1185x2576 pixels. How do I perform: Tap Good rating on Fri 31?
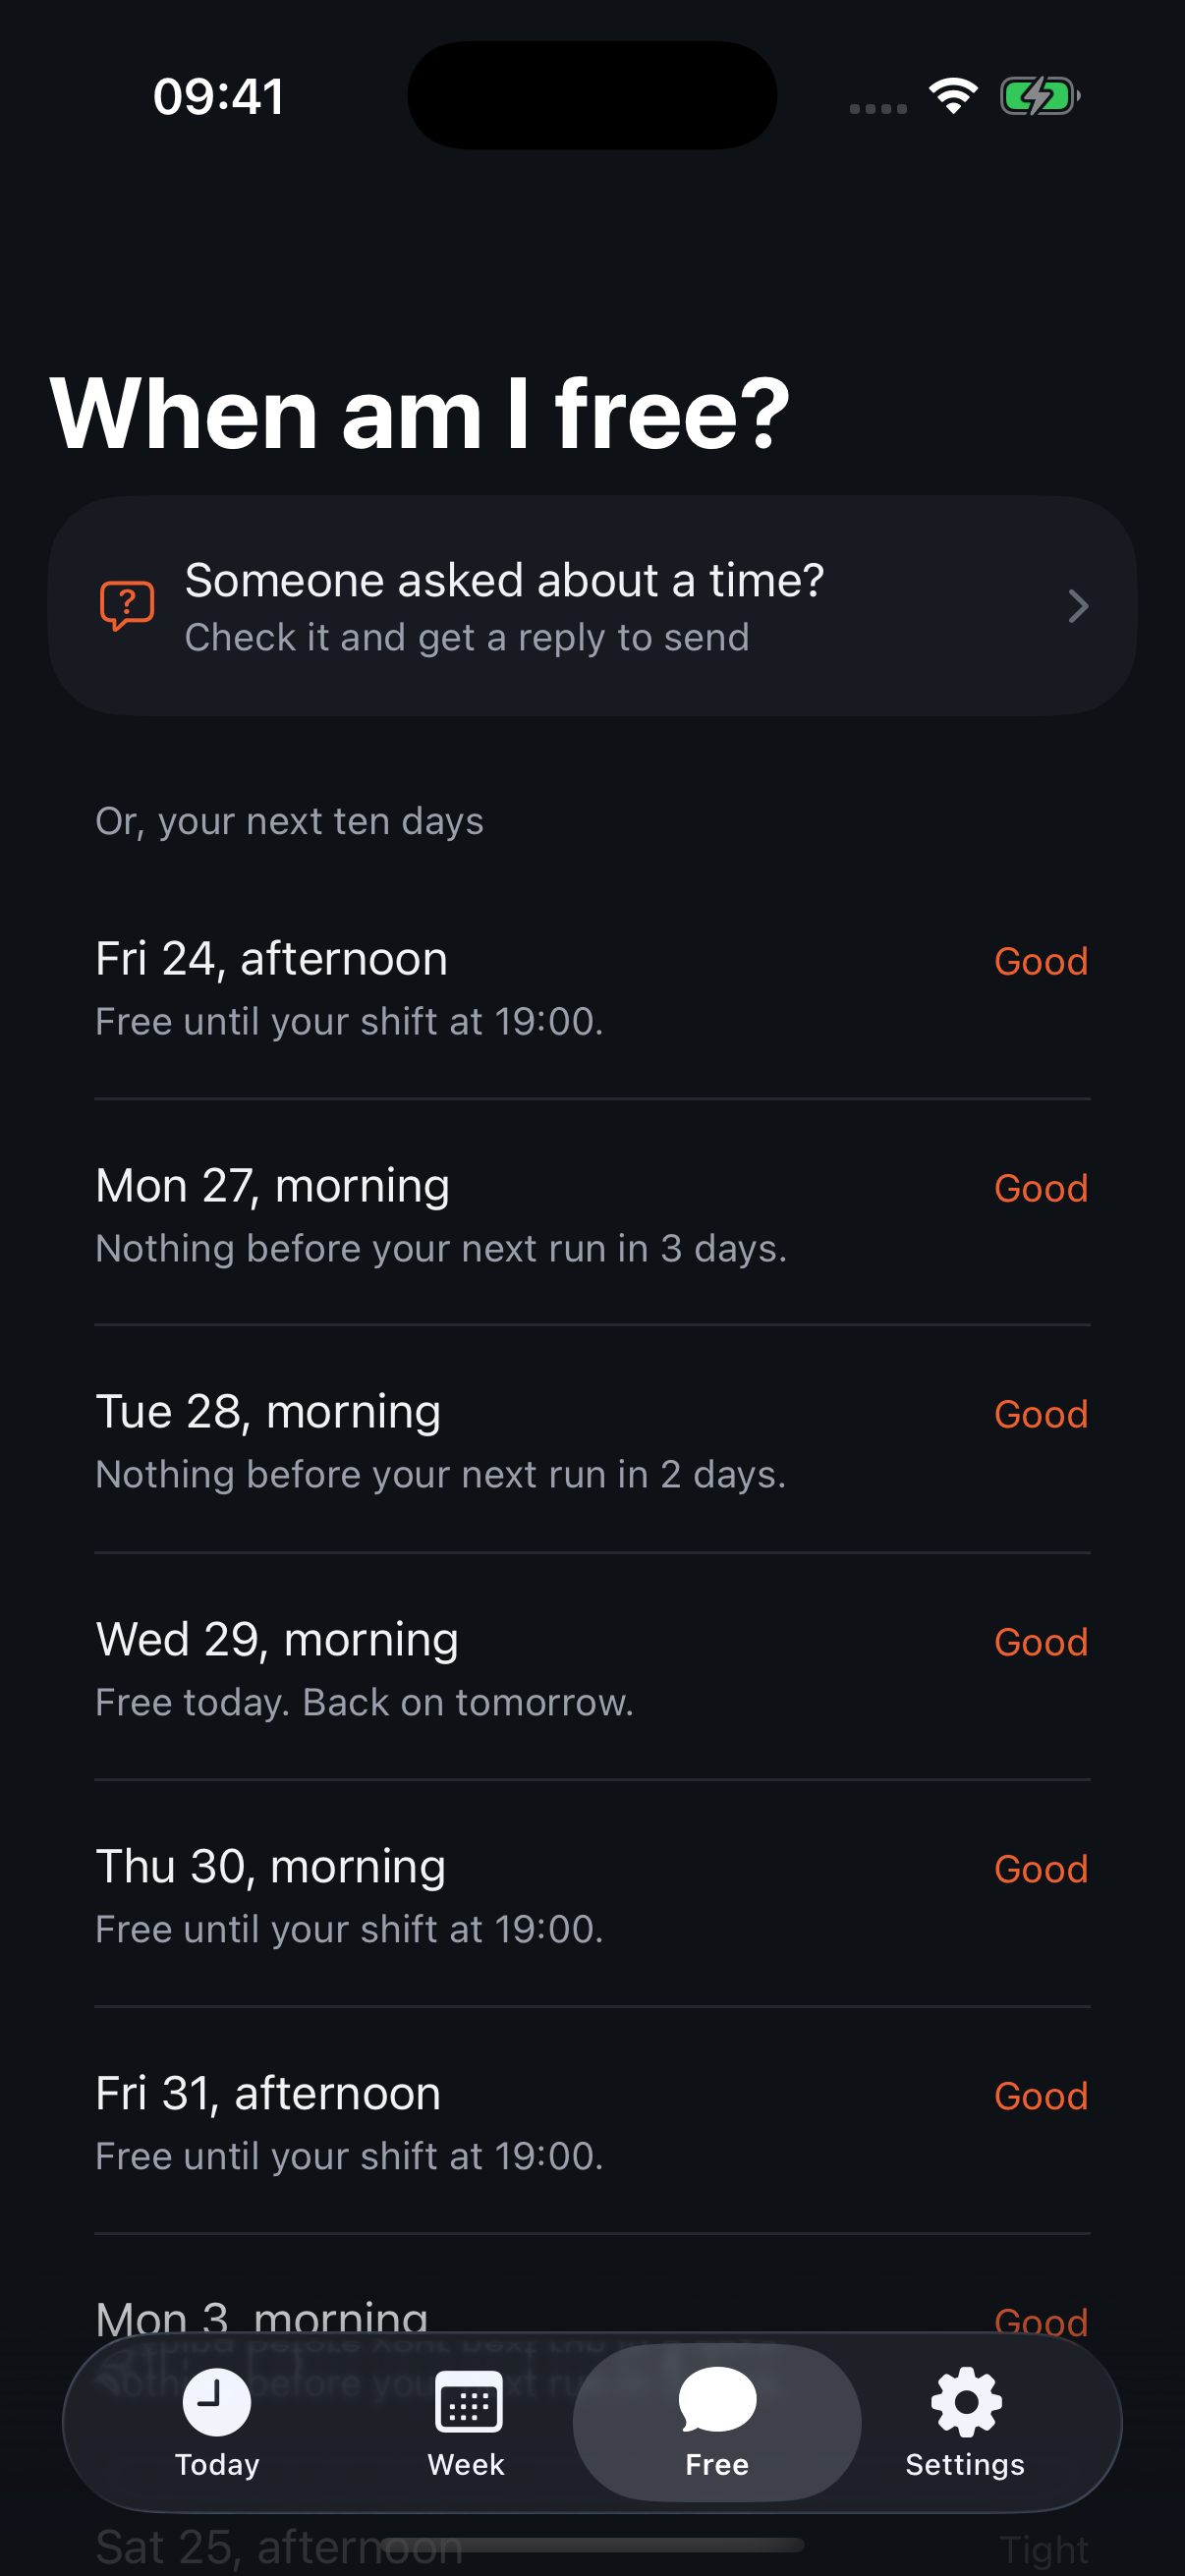point(1040,2096)
